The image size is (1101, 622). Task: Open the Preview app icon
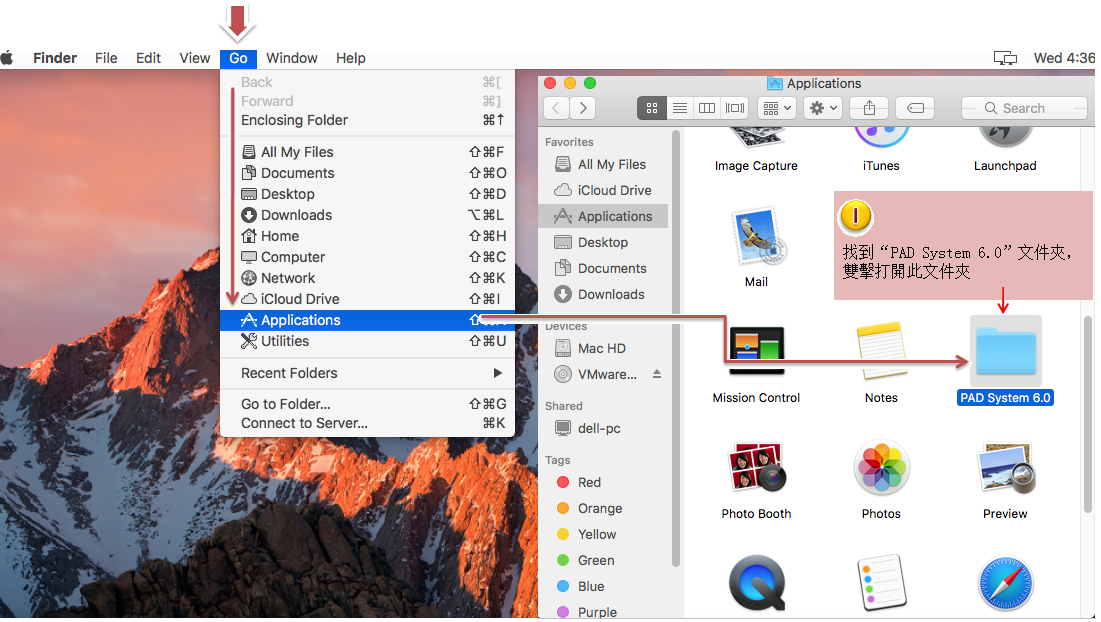pos(1006,468)
